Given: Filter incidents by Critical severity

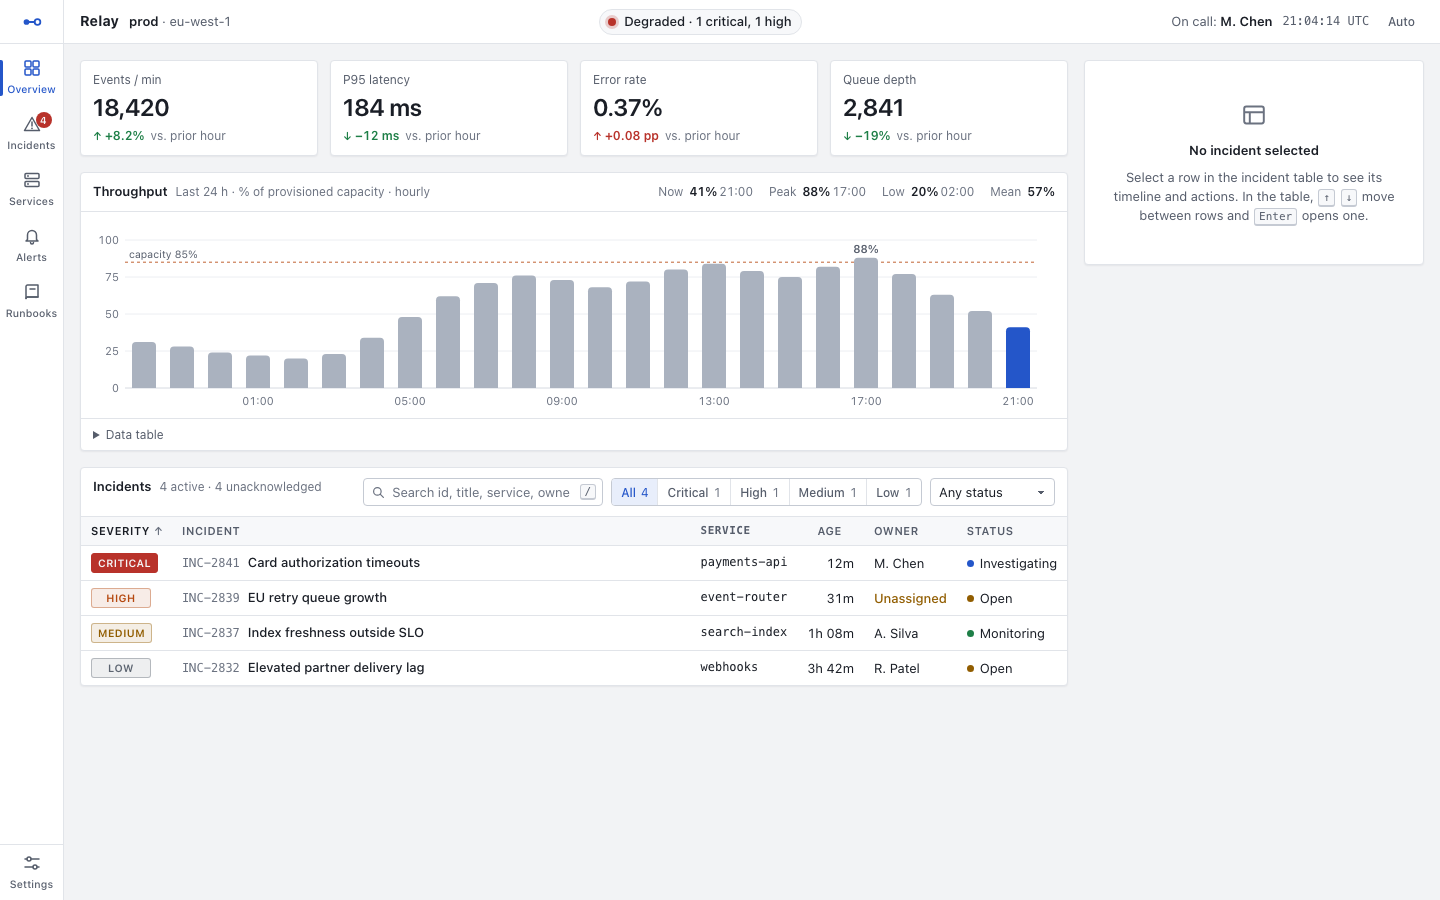Looking at the screenshot, I should click(x=694, y=492).
